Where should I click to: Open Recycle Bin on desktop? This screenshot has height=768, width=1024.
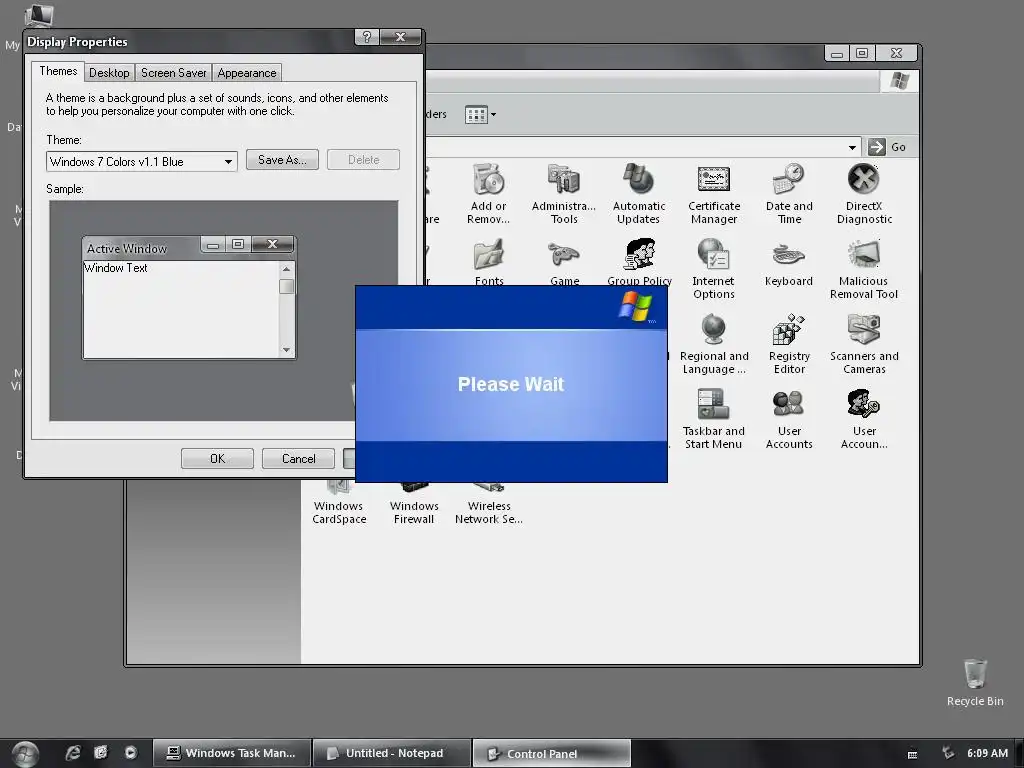point(975,682)
